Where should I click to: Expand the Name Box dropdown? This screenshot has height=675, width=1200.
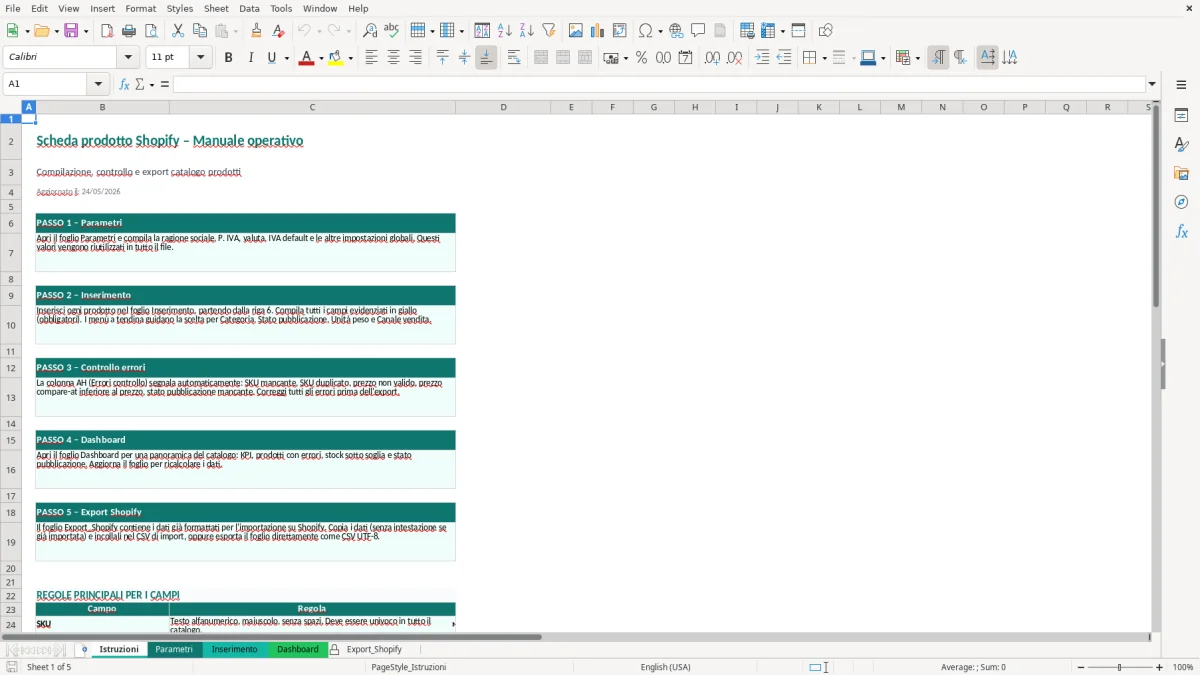[x=98, y=84]
